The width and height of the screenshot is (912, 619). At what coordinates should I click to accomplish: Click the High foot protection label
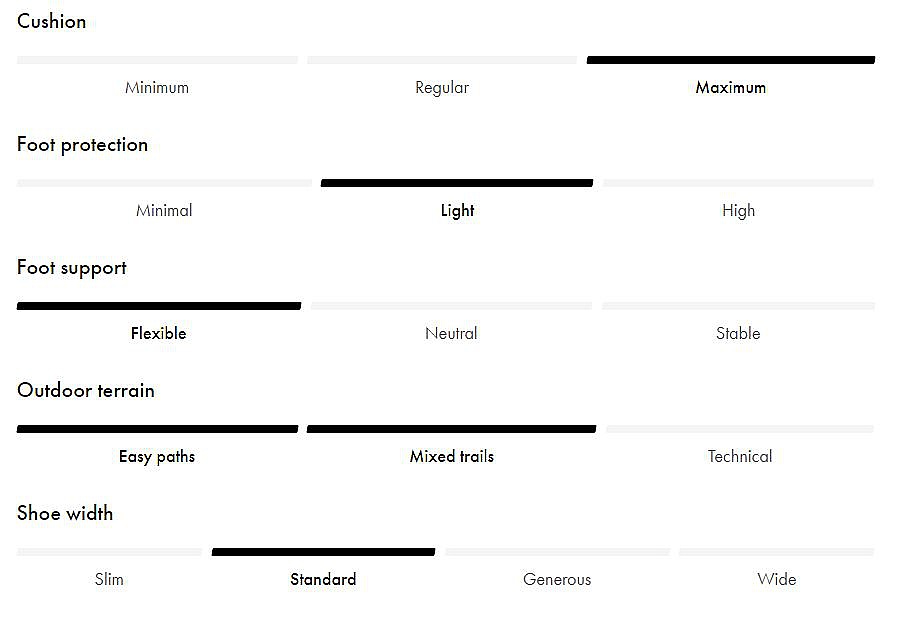(x=739, y=211)
